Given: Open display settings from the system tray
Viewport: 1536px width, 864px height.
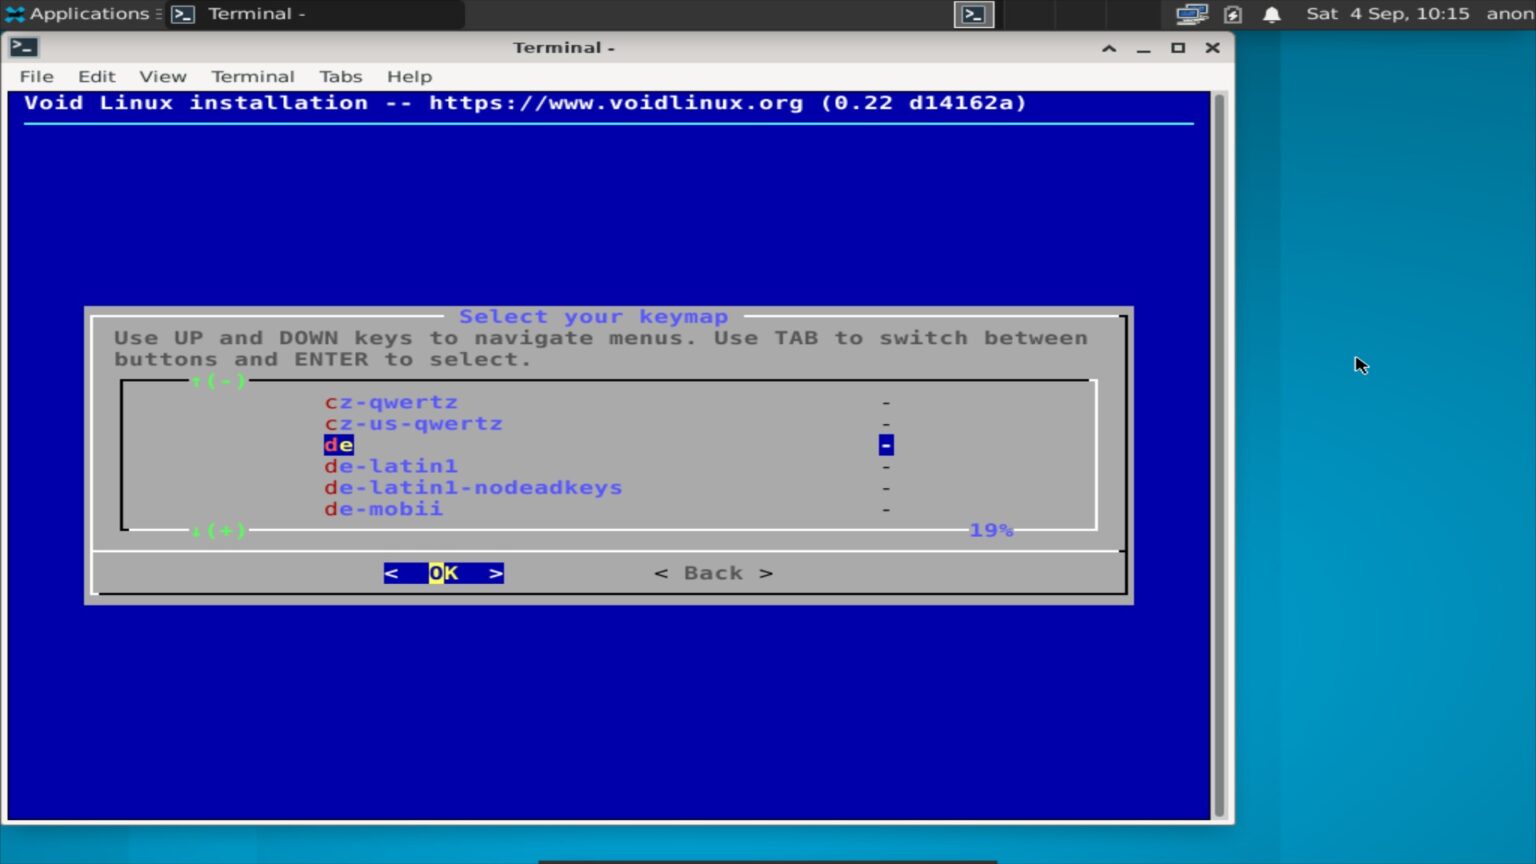Looking at the screenshot, I should pyautogui.click(x=1192, y=14).
